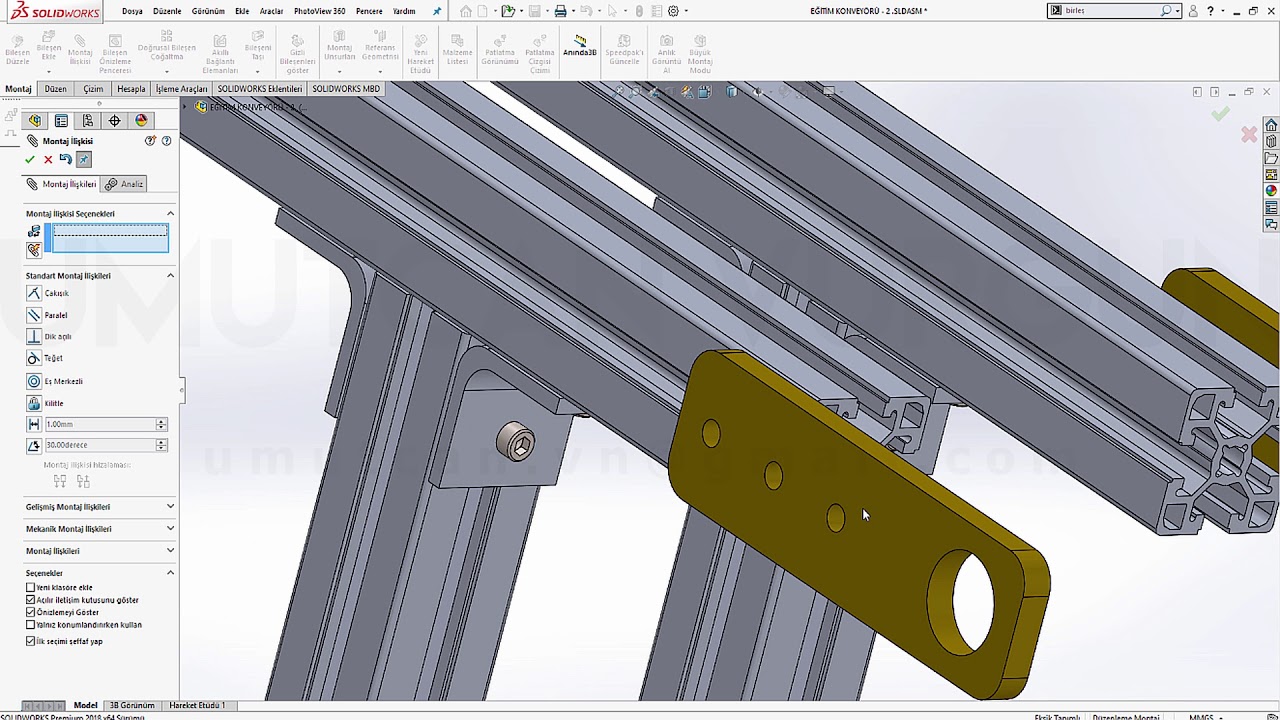Screen dimensions: 1280x720
Task: Open the Dosya menu
Action: [x=132, y=11]
